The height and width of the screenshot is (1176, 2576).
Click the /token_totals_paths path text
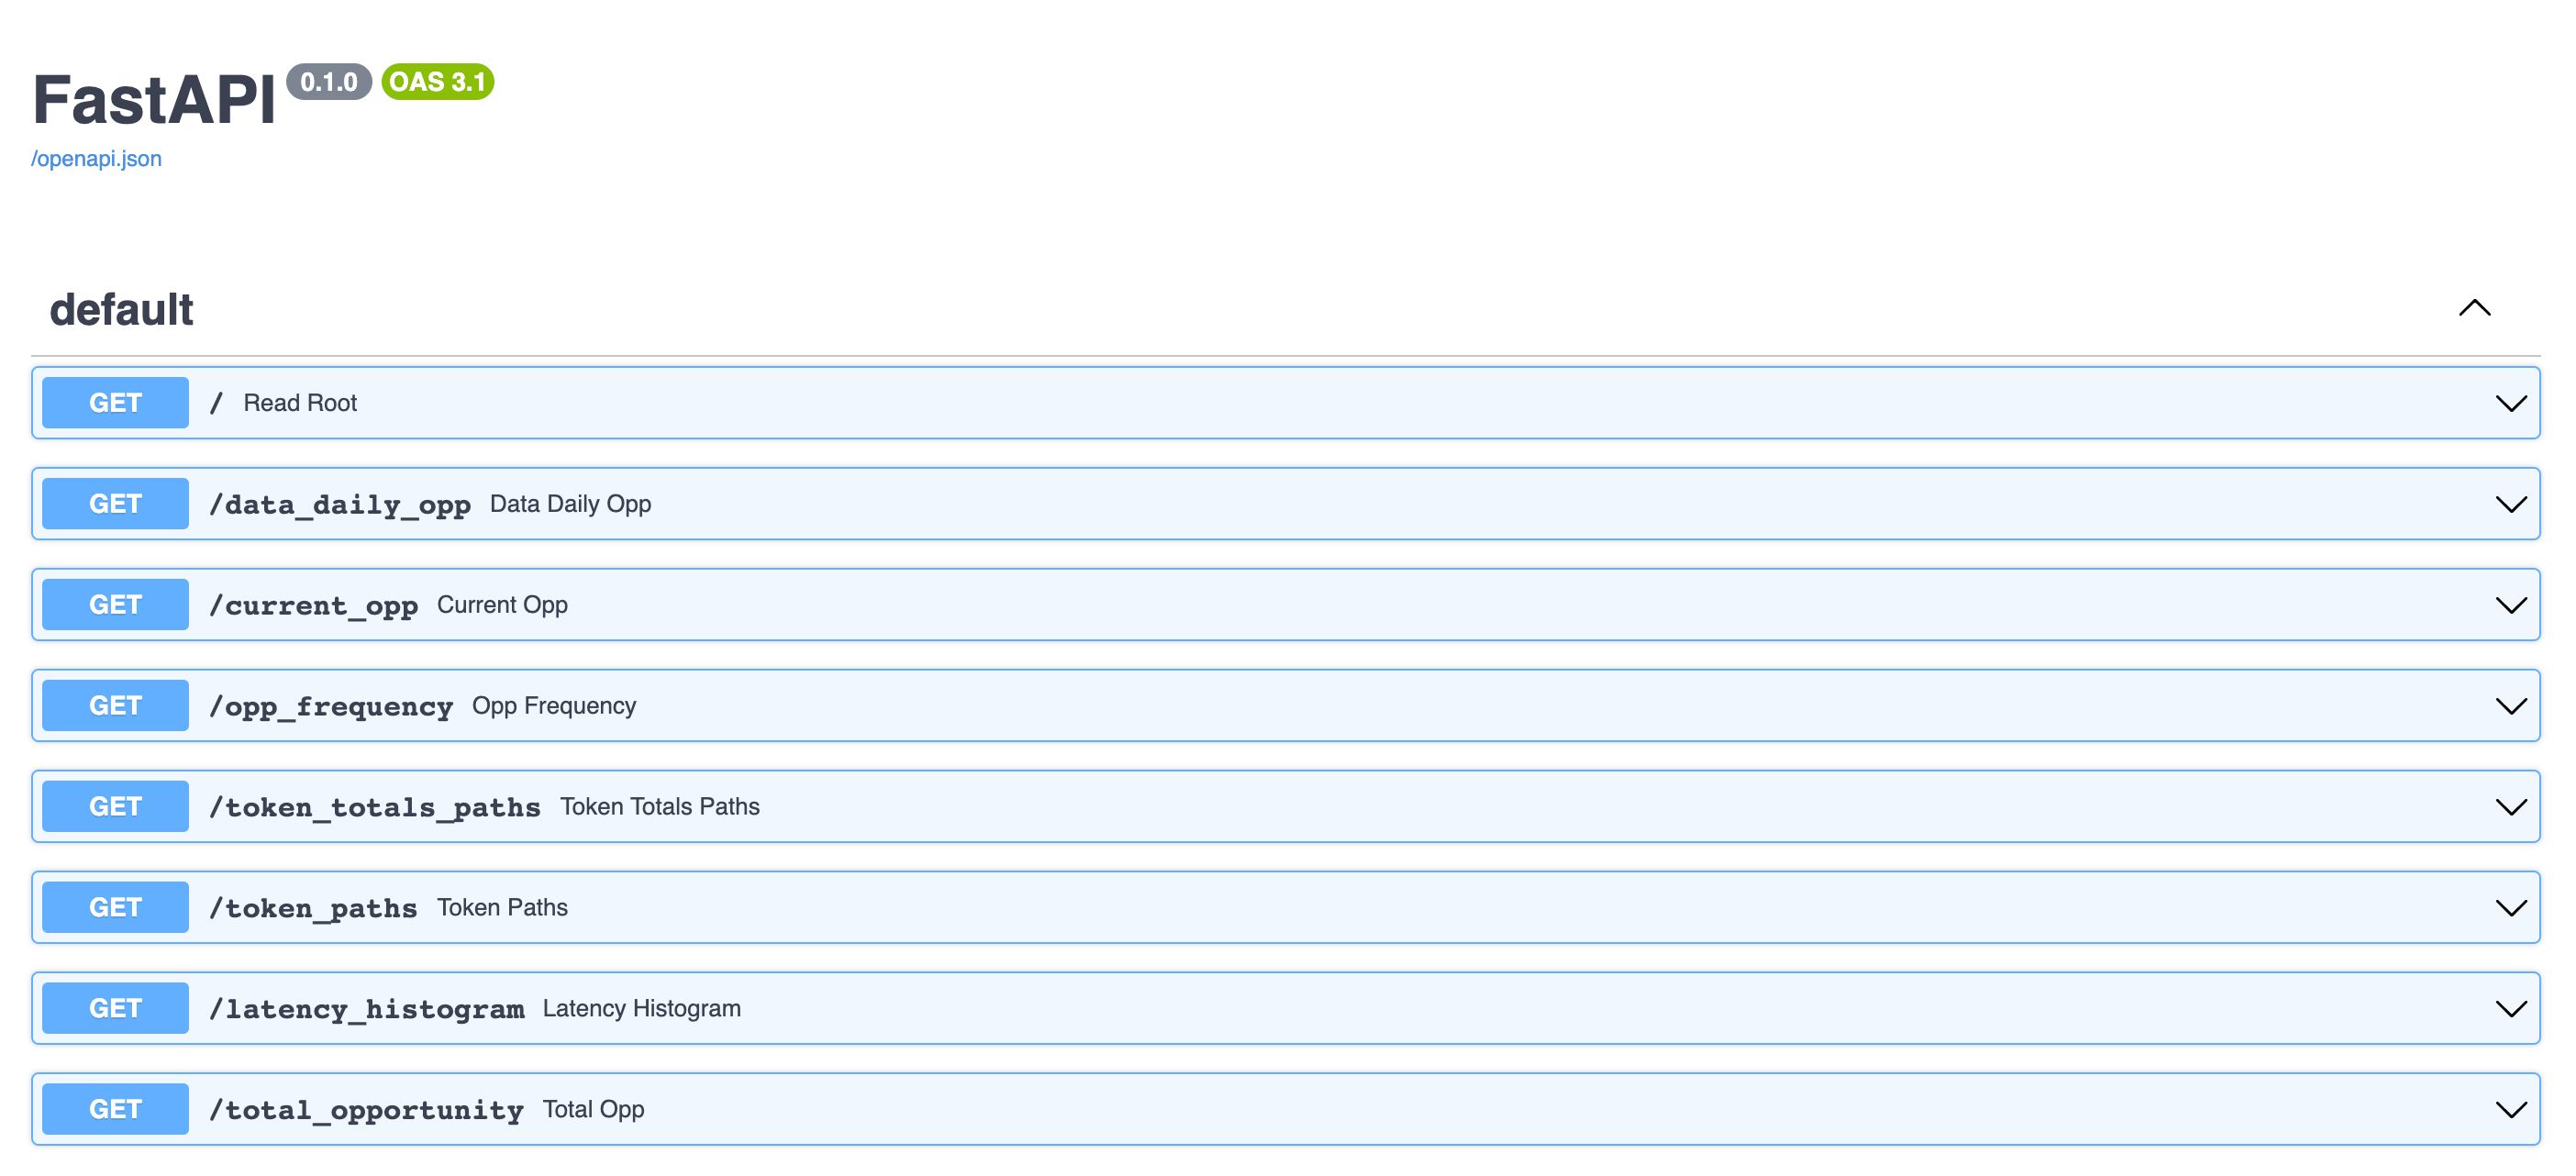pyautogui.click(x=374, y=808)
